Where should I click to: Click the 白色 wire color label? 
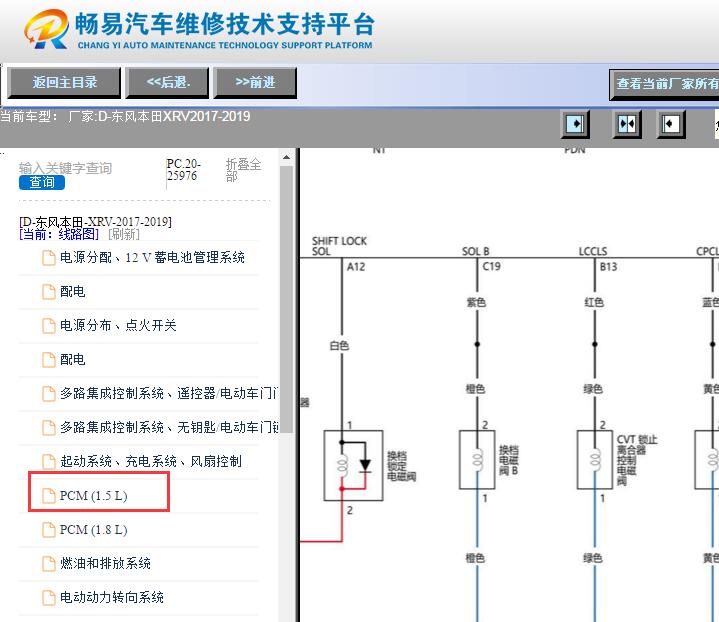point(339,346)
